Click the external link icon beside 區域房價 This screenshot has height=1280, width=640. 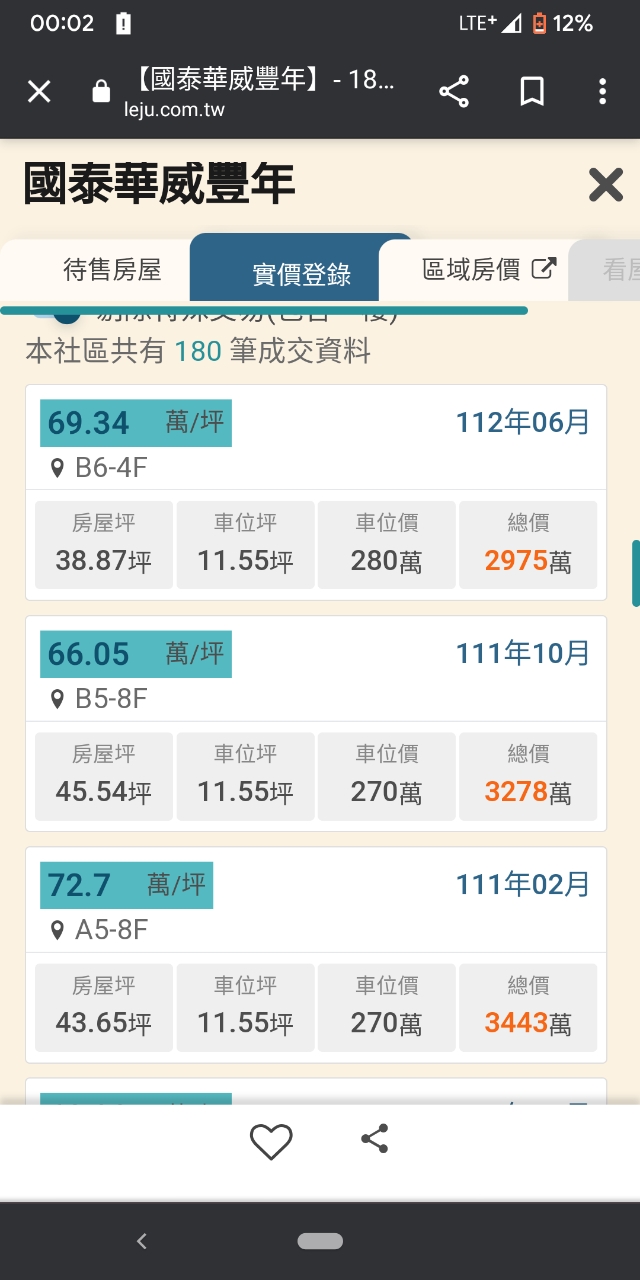pyautogui.click(x=544, y=269)
